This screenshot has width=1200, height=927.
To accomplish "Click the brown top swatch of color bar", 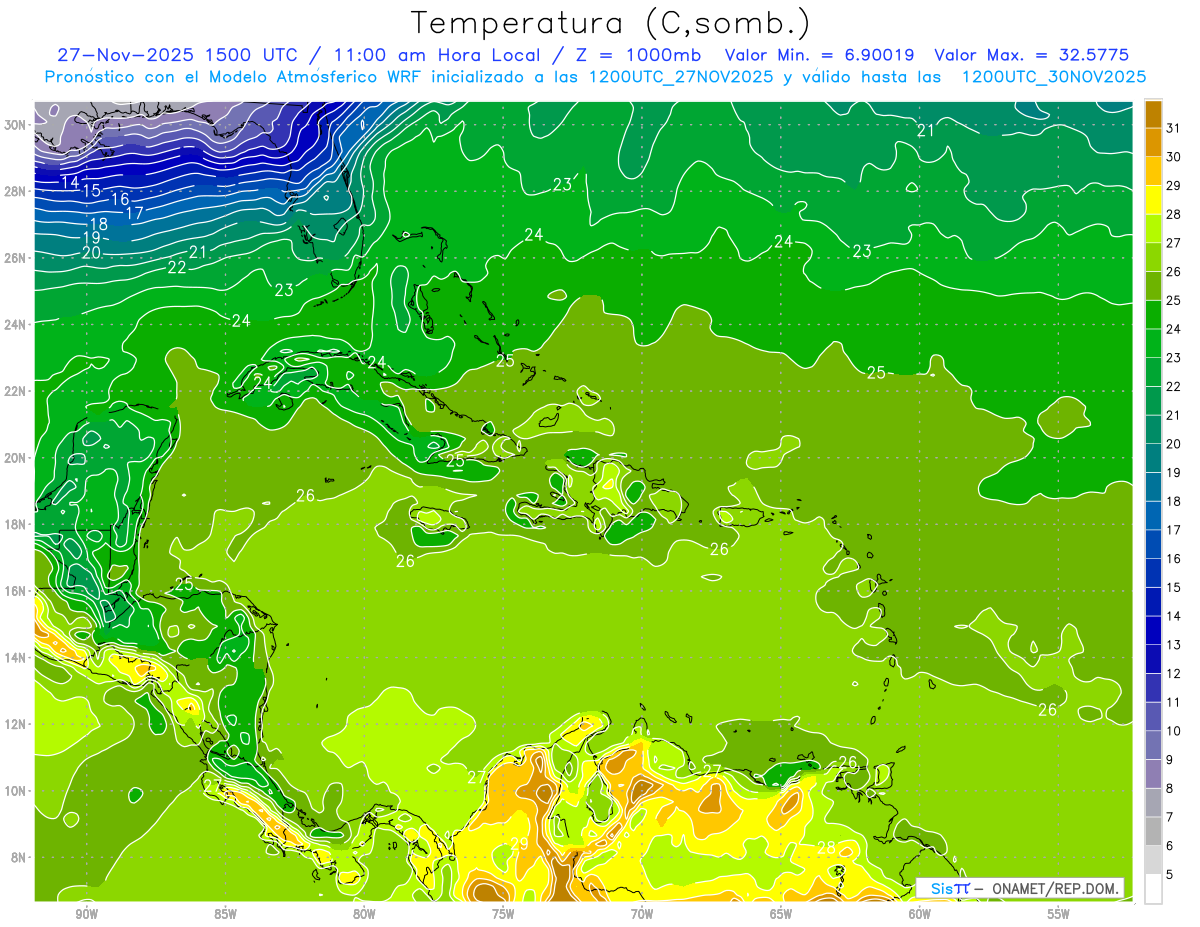I will pyautogui.click(x=1153, y=113).
